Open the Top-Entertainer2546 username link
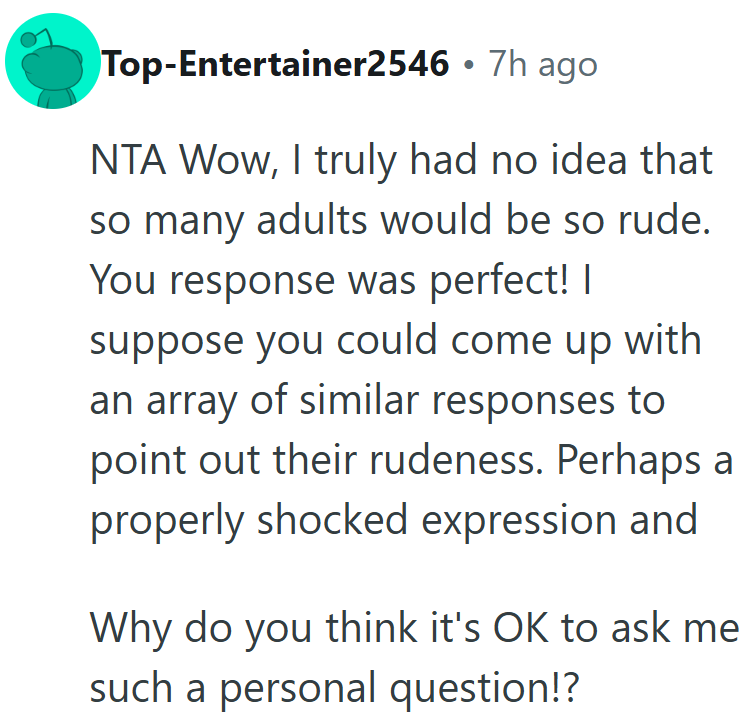Viewport: 756px width, 717px height. 275,65
